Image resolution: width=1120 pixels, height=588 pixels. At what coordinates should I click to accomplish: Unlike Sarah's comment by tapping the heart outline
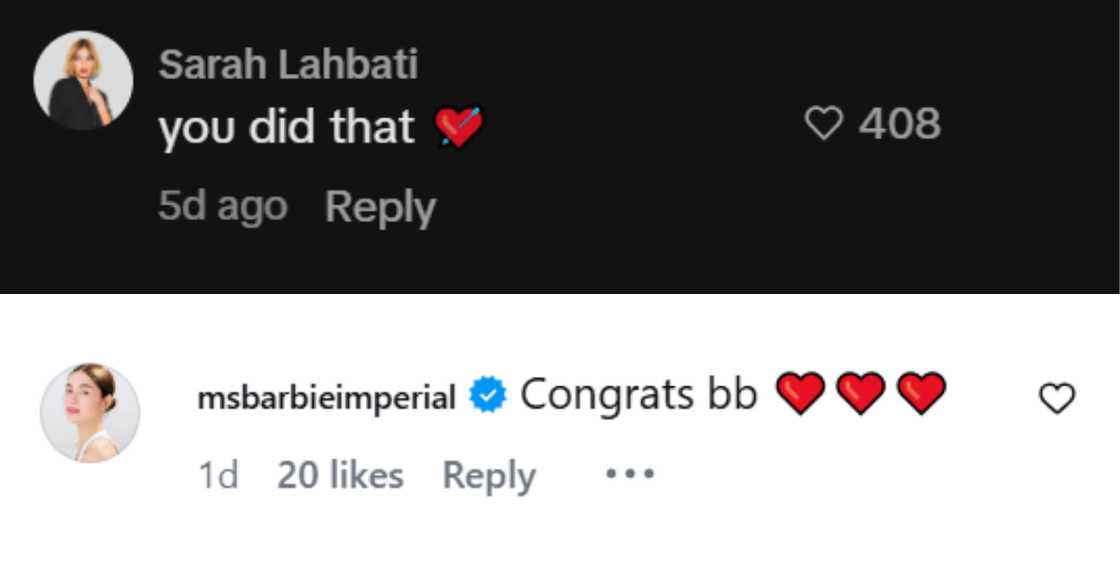824,124
